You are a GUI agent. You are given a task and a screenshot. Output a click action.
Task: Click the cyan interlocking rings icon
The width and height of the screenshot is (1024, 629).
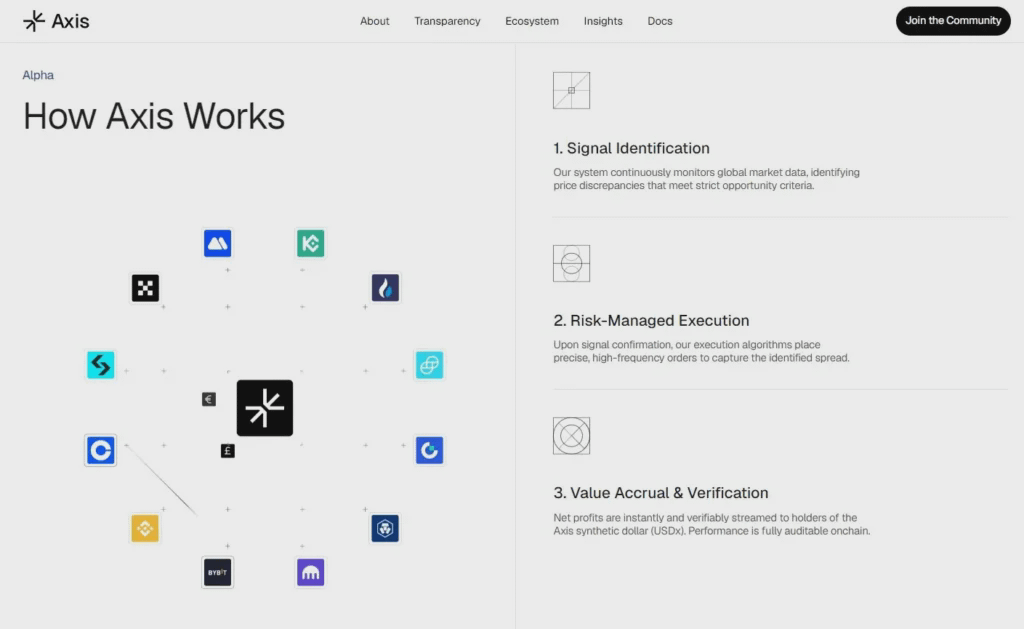click(429, 365)
